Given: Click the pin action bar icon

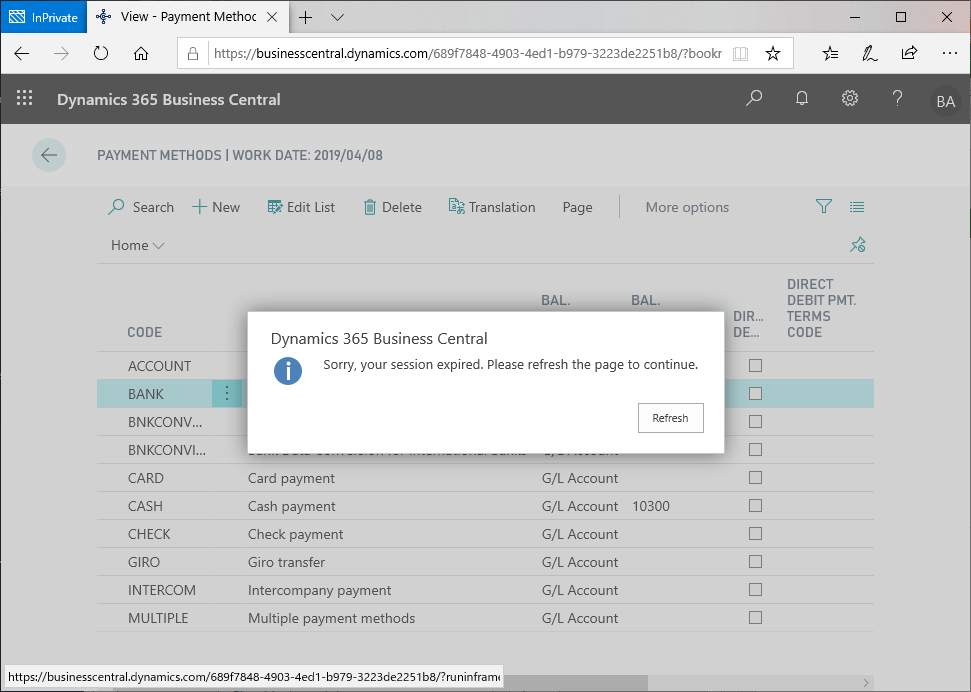Looking at the screenshot, I should tap(858, 245).
